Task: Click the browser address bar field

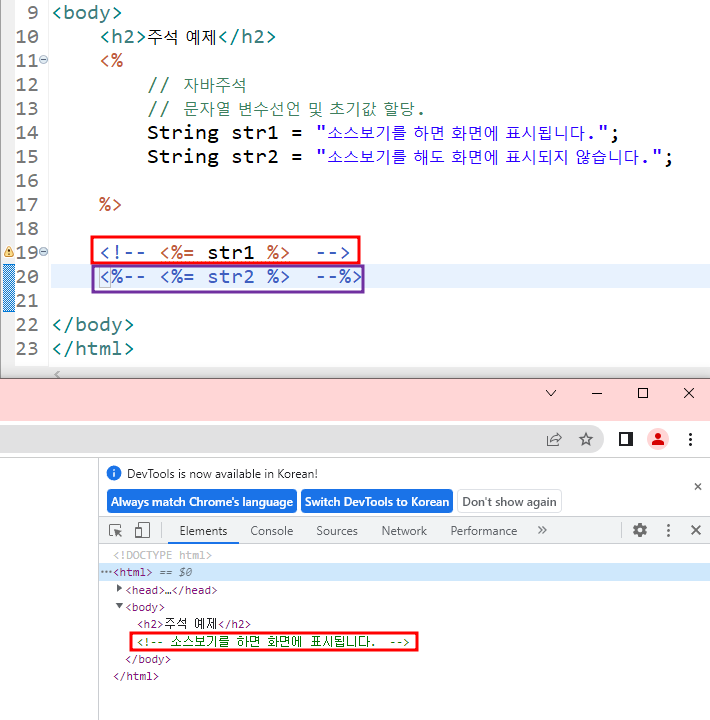Action: 301,439
